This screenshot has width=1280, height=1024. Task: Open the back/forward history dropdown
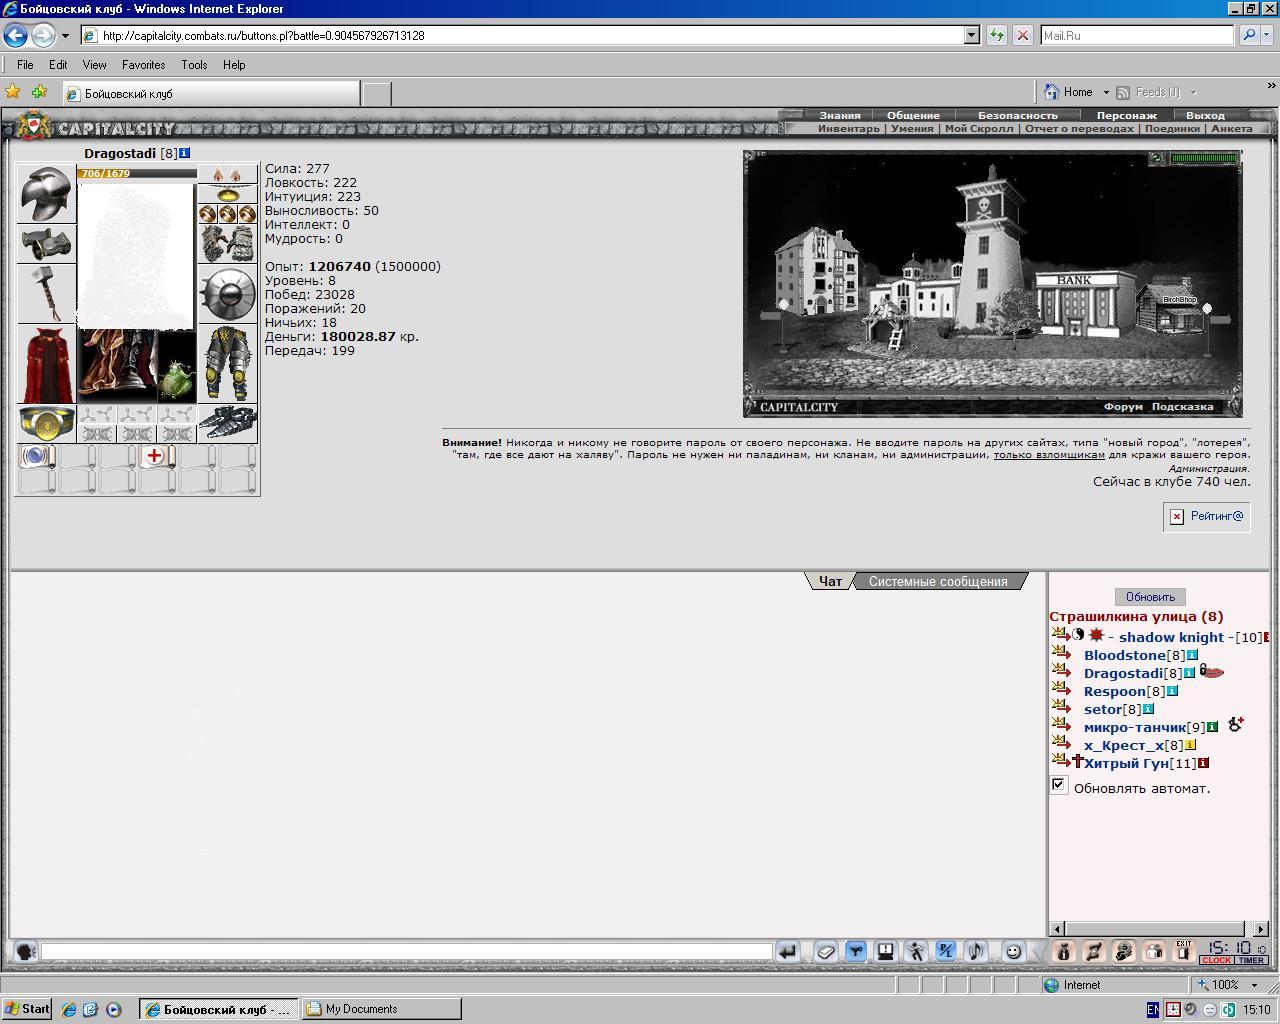point(65,35)
